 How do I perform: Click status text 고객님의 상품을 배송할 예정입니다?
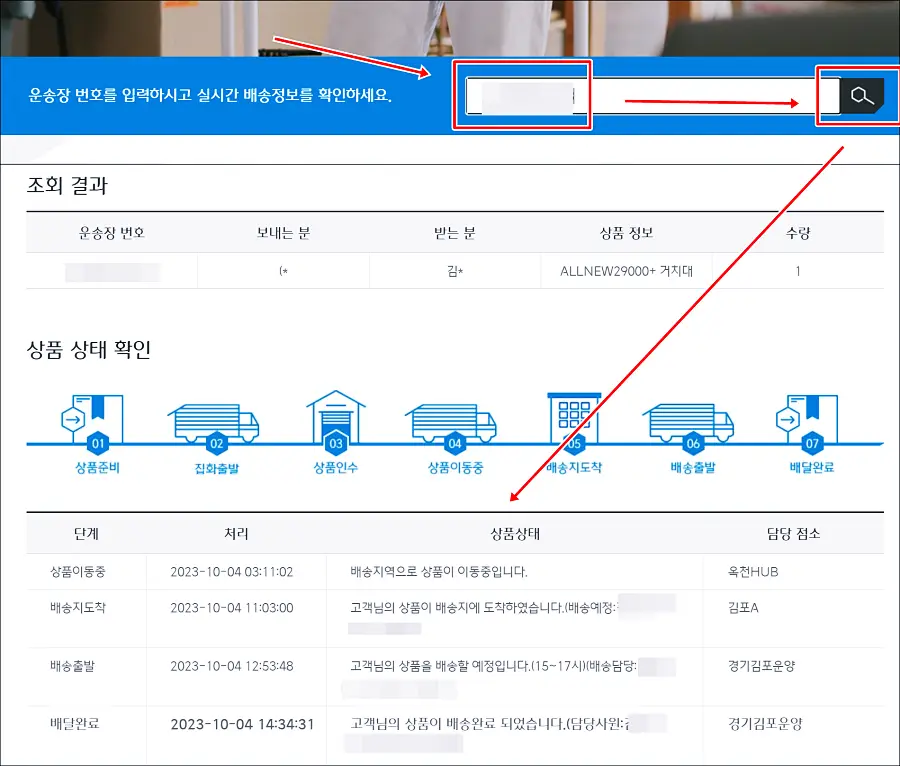point(440,666)
